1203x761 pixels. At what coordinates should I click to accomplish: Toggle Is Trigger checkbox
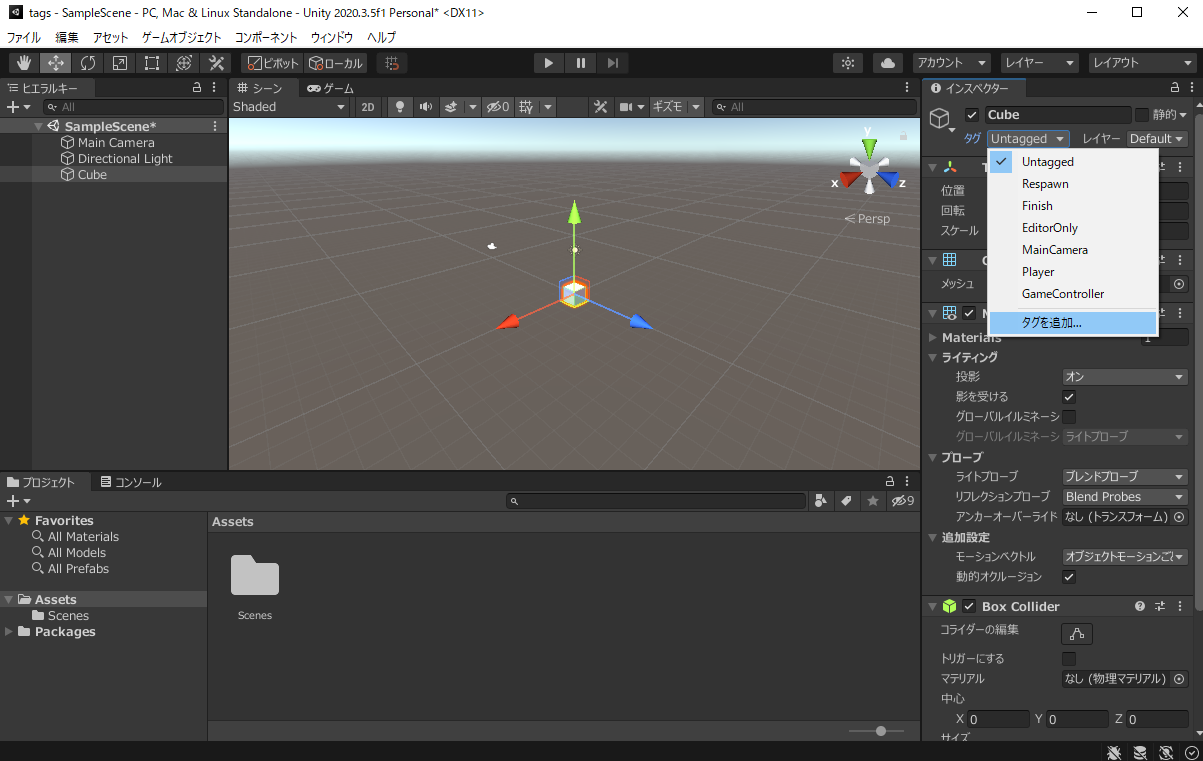click(x=1069, y=659)
